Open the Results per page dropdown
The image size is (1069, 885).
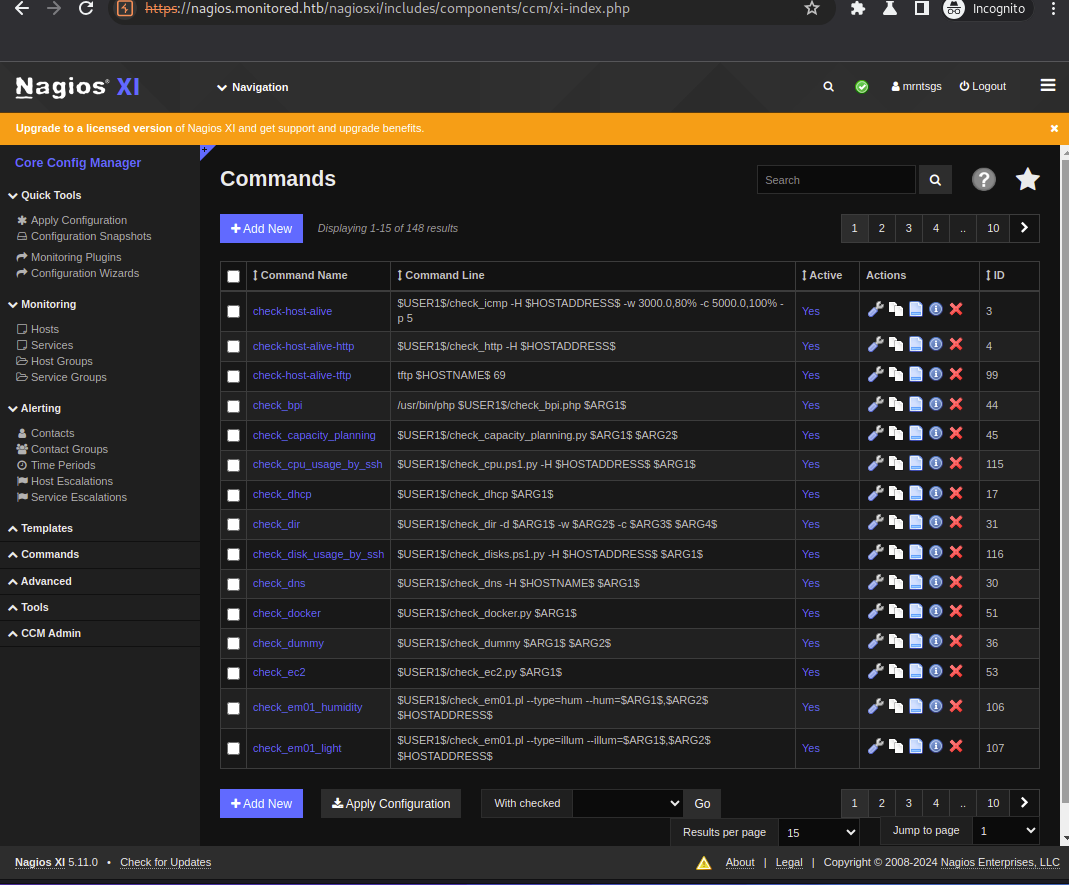[820, 832]
